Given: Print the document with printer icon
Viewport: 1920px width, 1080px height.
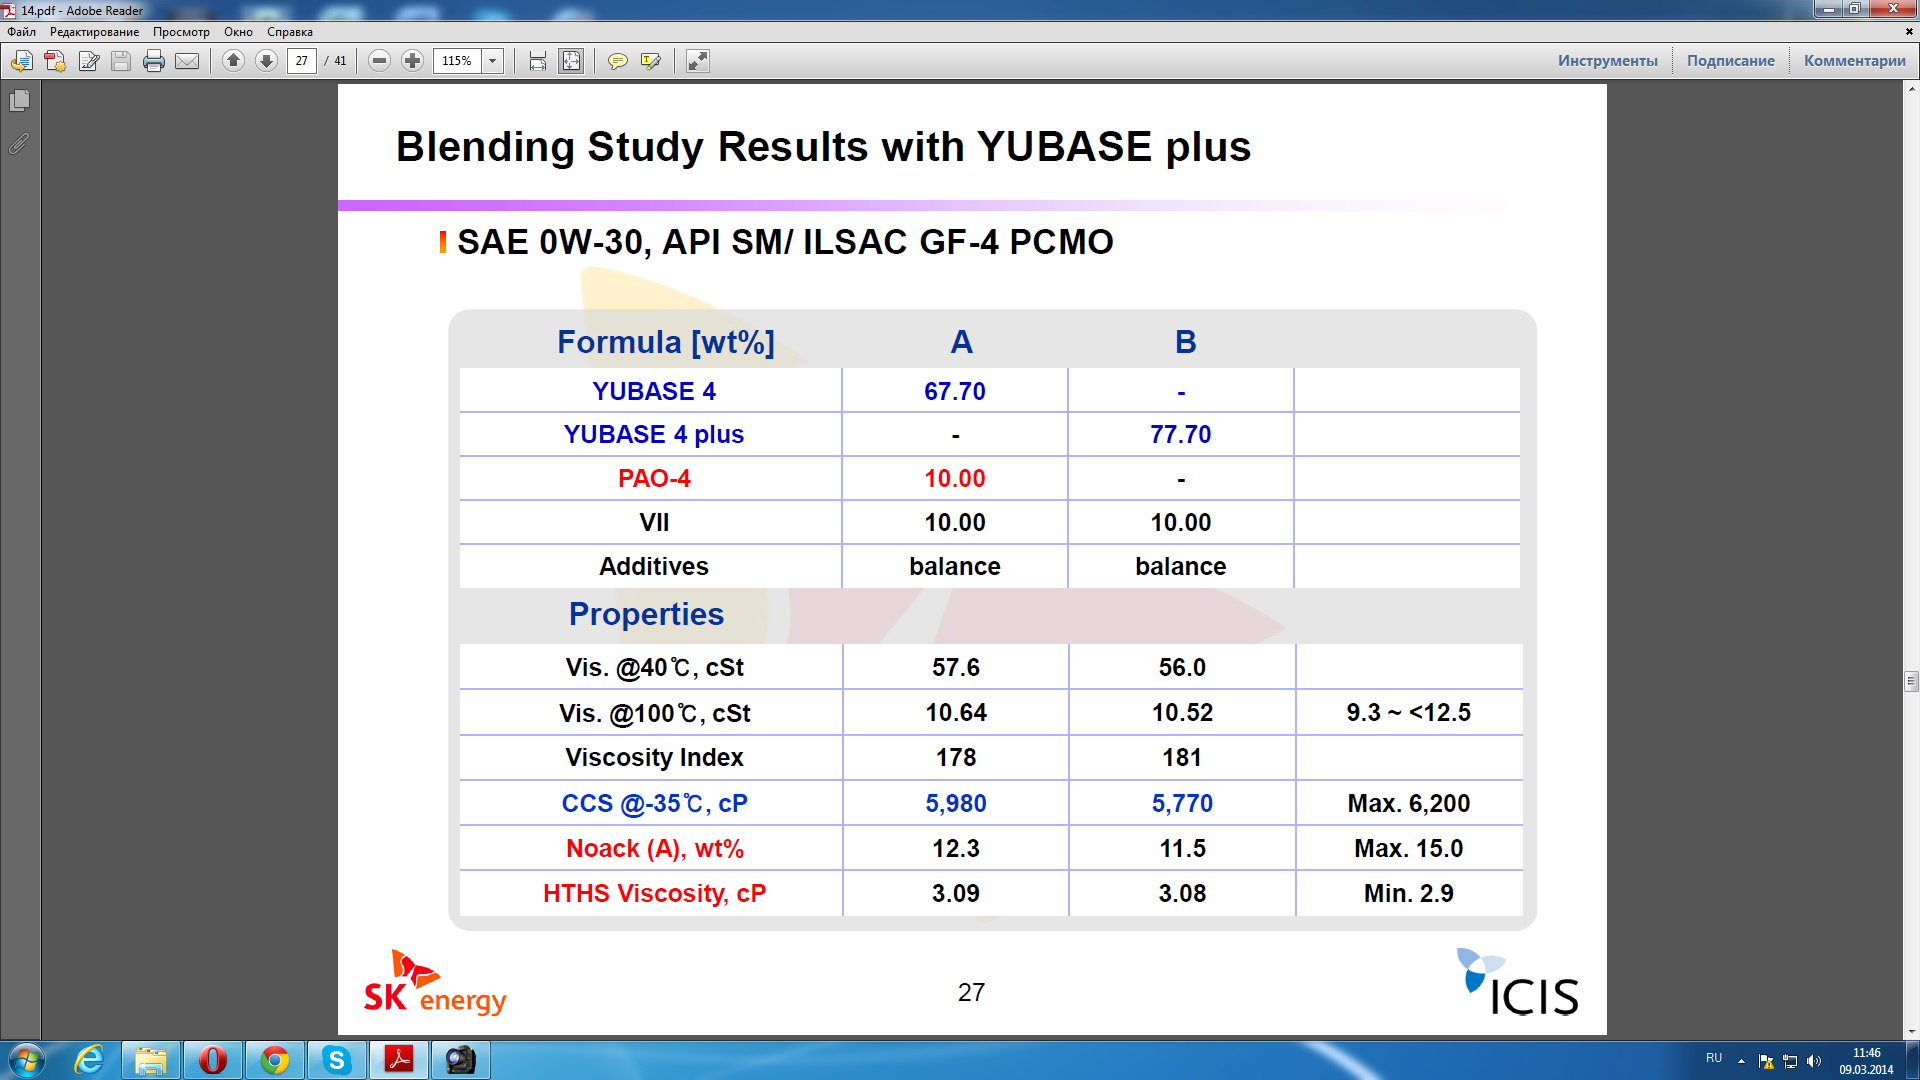Looking at the screenshot, I should pyautogui.click(x=154, y=61).
